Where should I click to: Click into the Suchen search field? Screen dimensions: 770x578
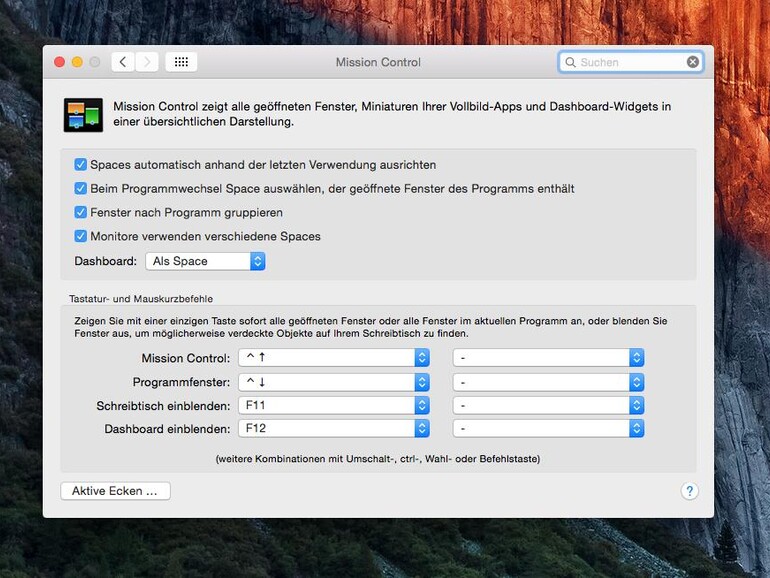(631, 62)
